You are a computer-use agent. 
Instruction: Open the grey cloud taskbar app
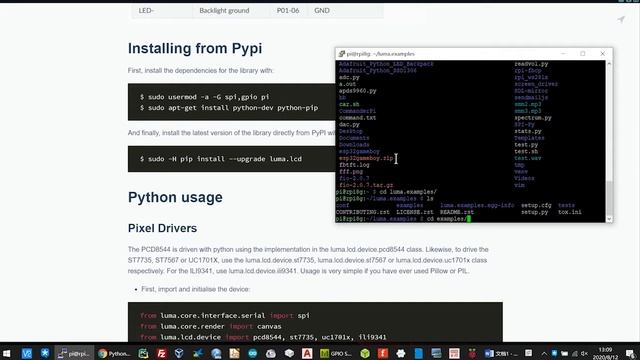(x=271, y=353)
